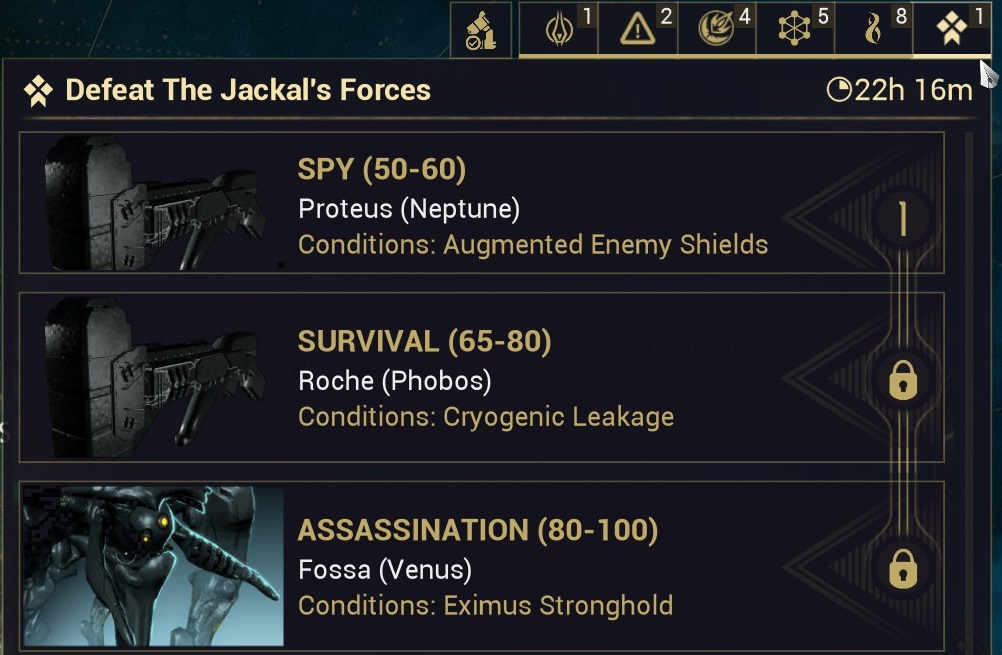This screenshot has width=1002, height=655.
Task: Click the clock icon beside the timer
Action: (x=838, y=91)
